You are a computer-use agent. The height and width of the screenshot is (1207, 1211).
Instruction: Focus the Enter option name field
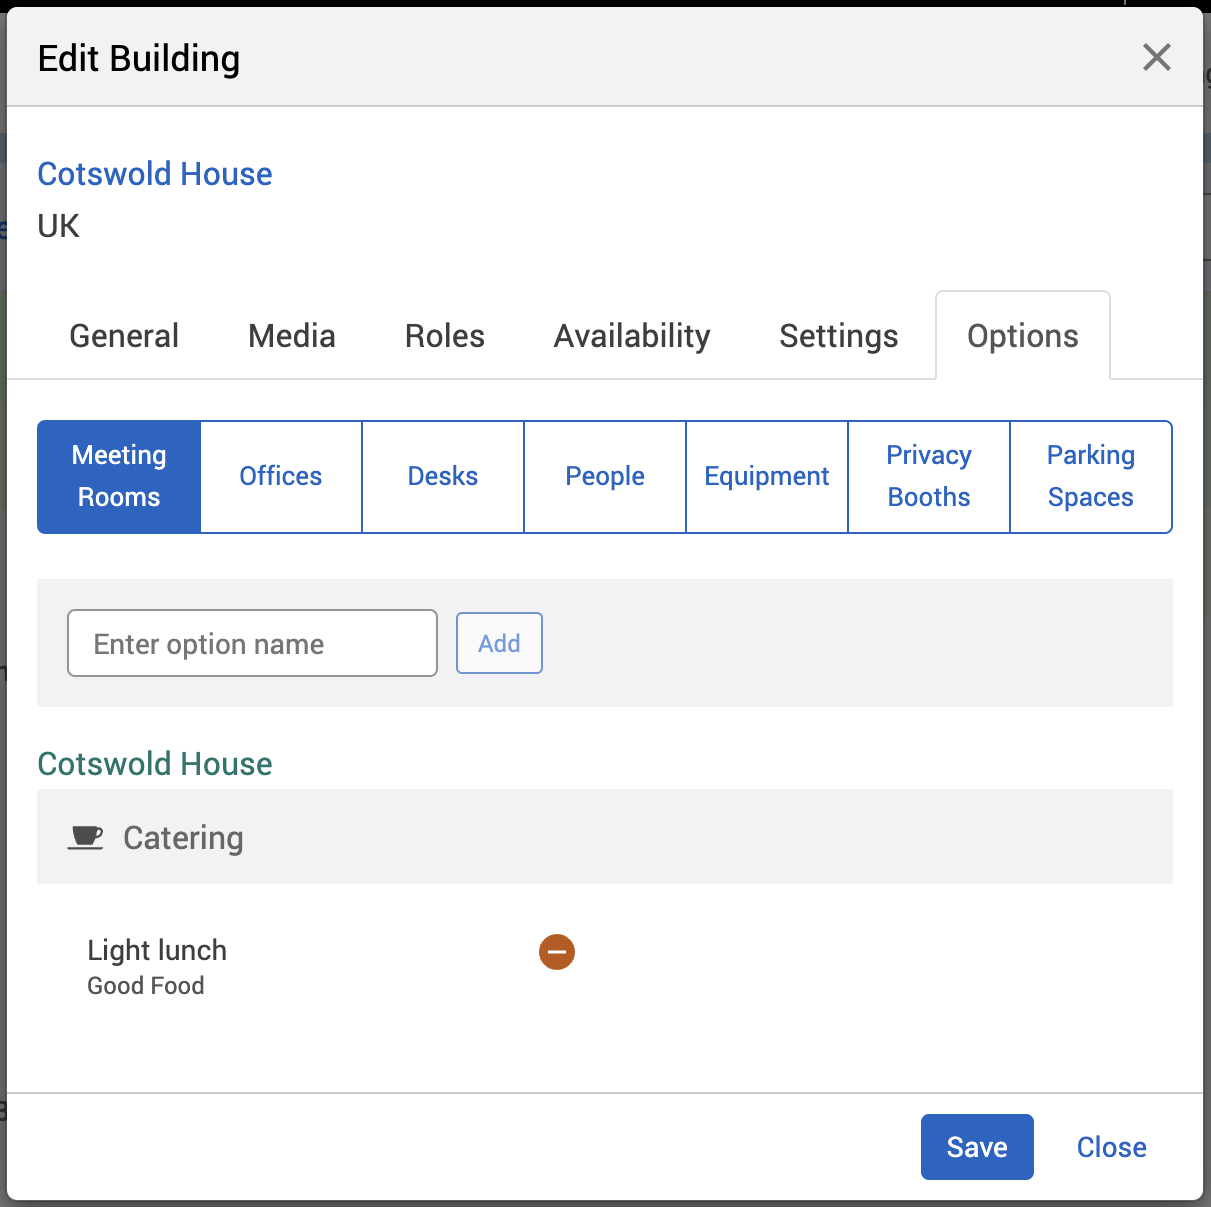(252, 644)
